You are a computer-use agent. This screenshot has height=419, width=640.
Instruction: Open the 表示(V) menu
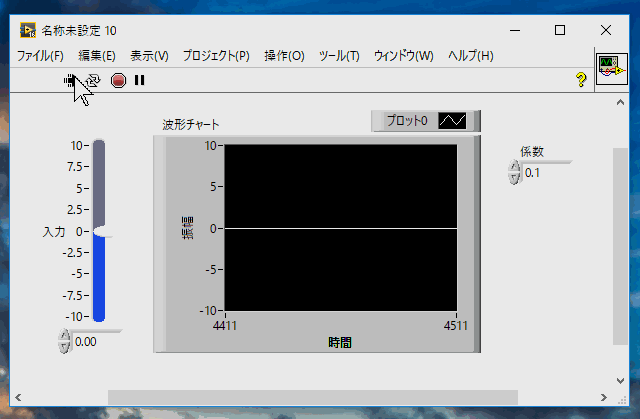click(x=149, y=55)
